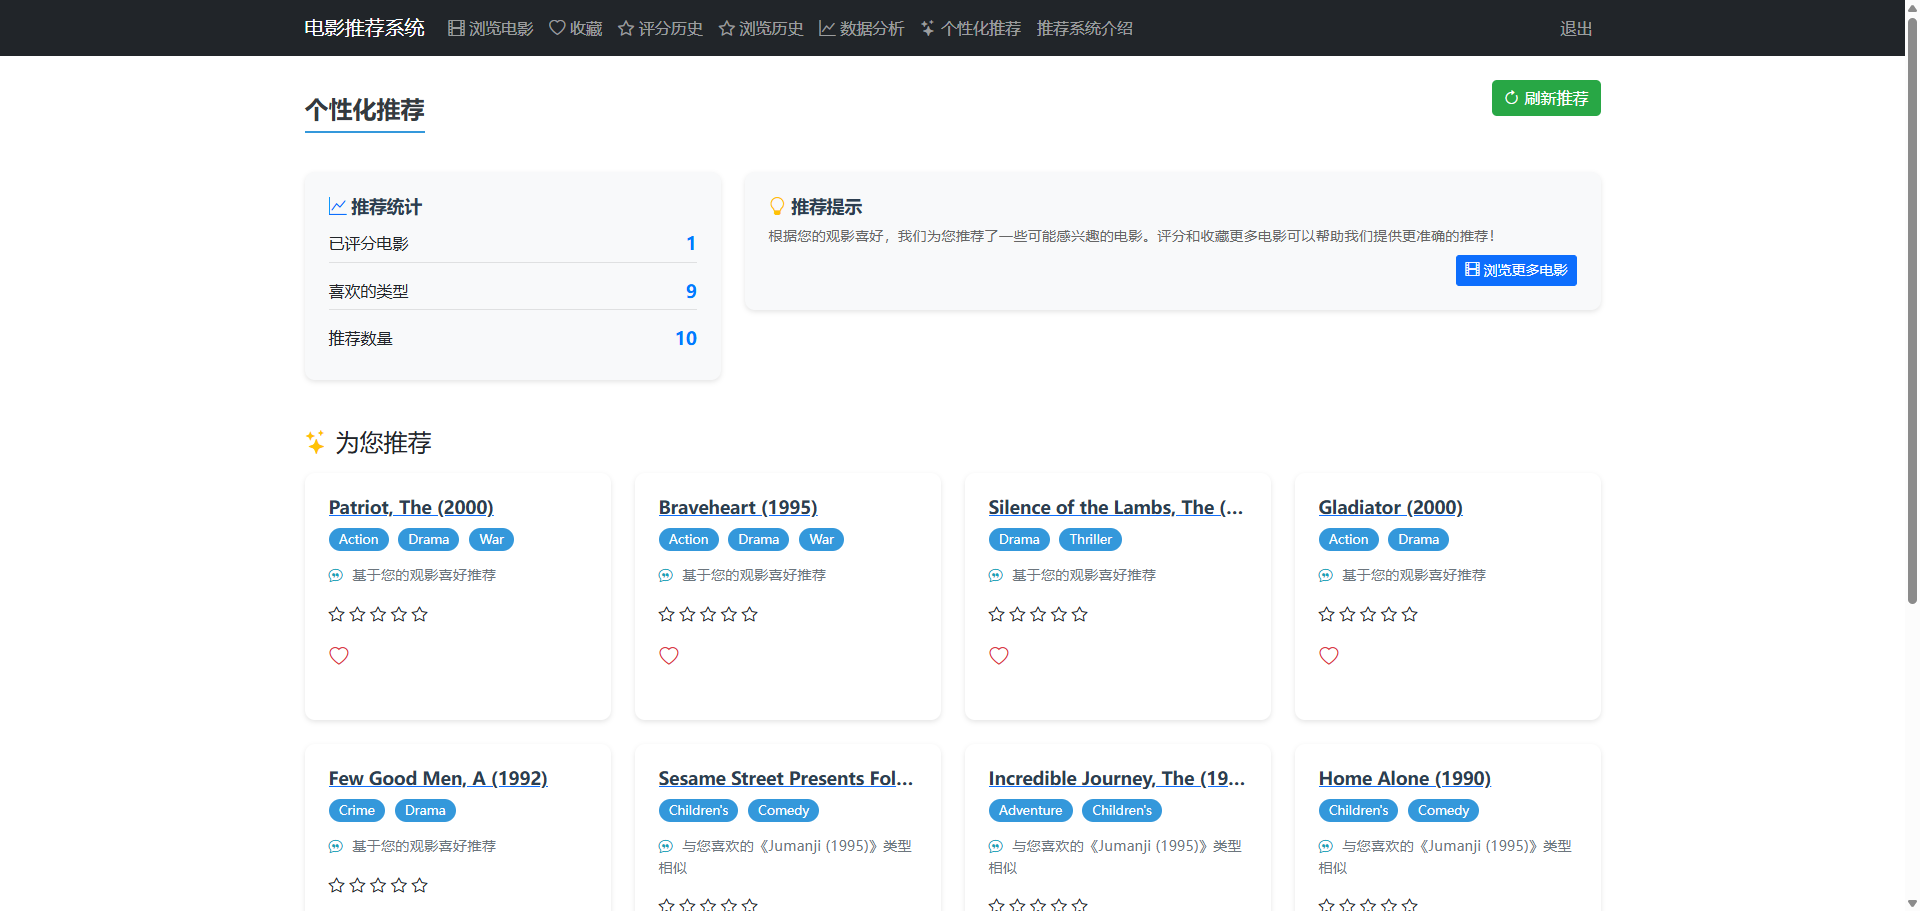Click Crime tag on Few Good Men card

click(357, 810)
